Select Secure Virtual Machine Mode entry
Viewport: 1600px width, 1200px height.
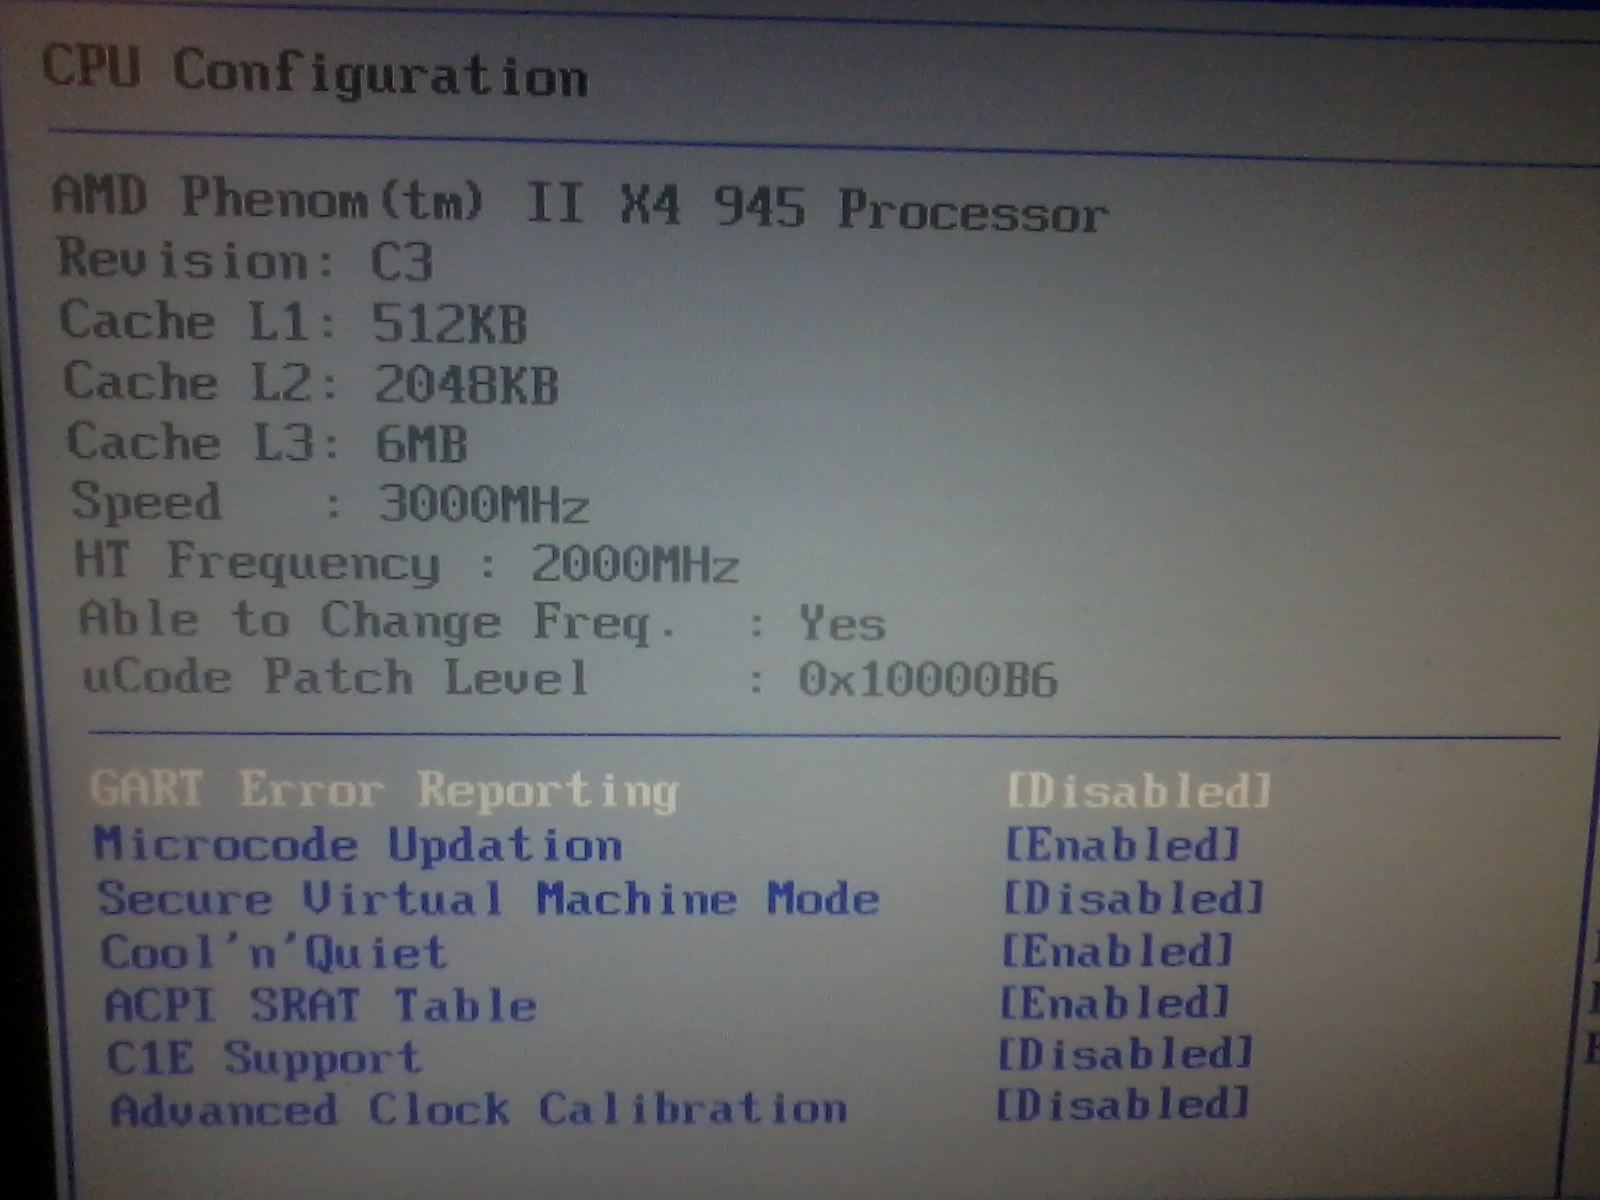tap(488, 898)
